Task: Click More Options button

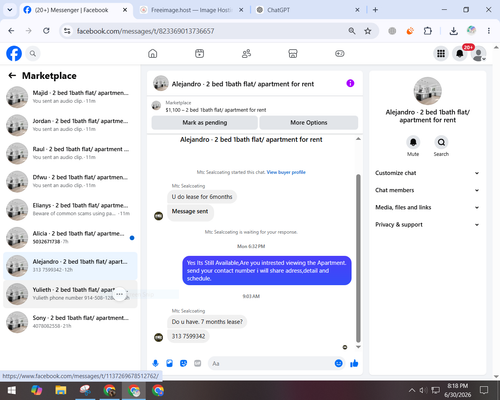Action: [309, 123]
